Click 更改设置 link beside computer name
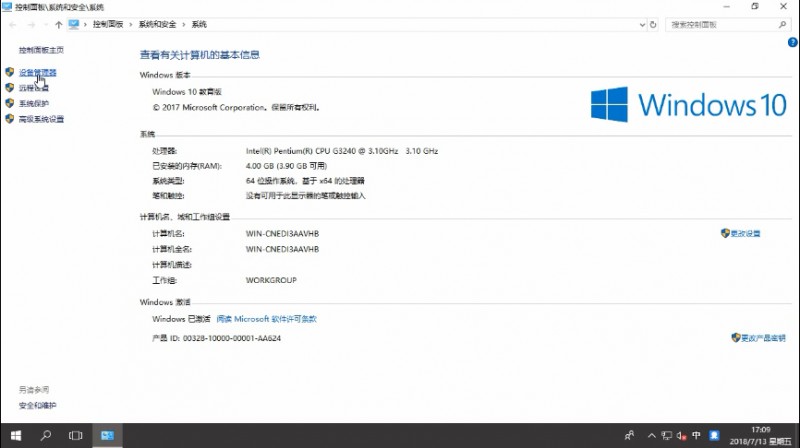 745,234
